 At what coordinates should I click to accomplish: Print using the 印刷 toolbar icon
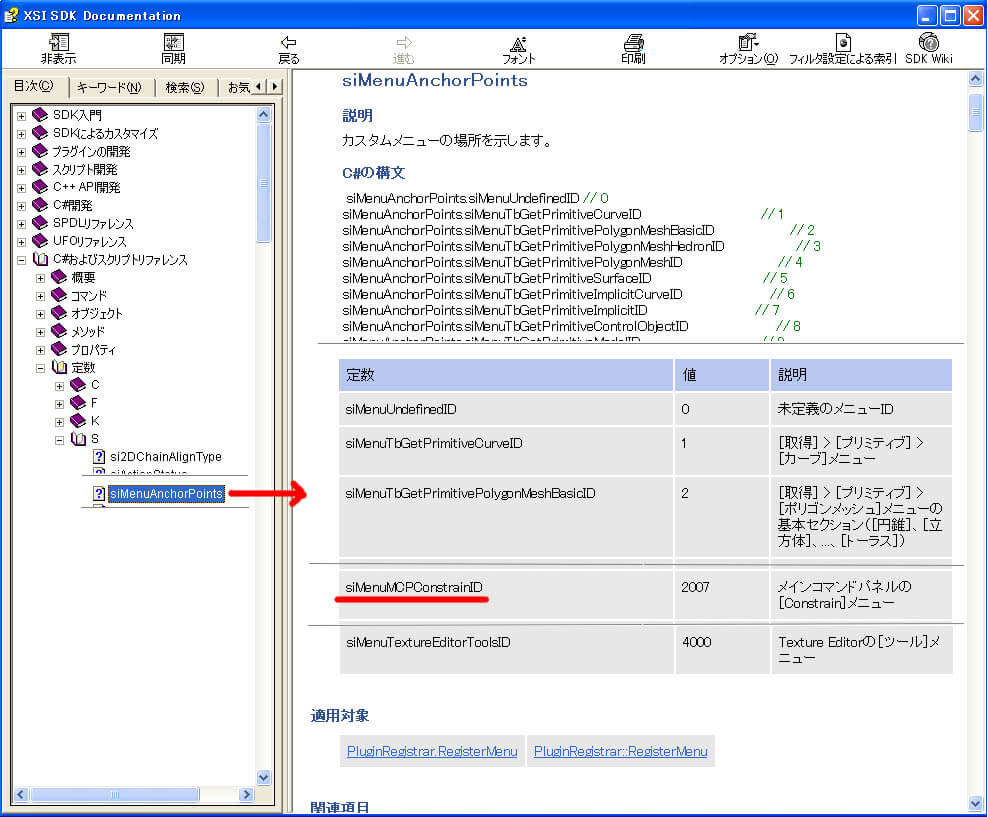point(633,42)
